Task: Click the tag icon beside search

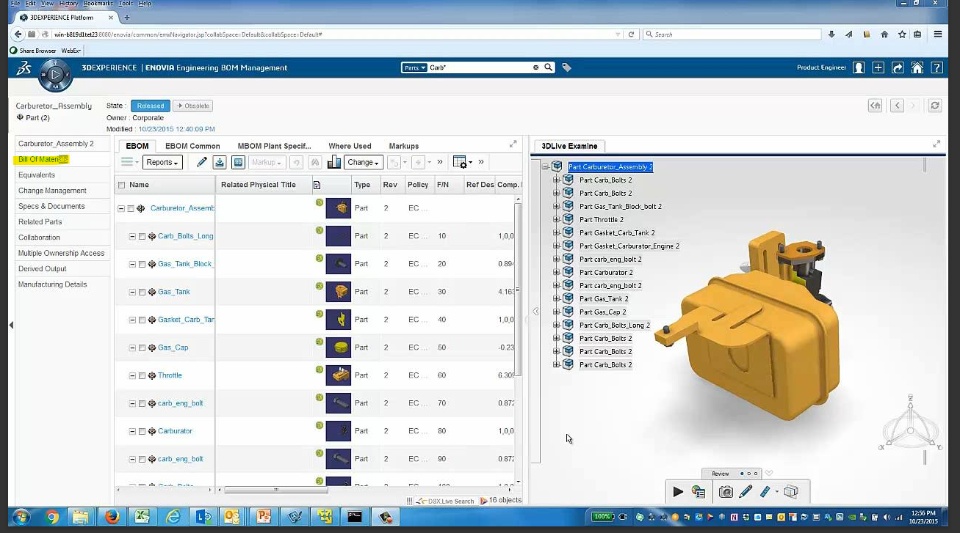Action: [567, 67]
